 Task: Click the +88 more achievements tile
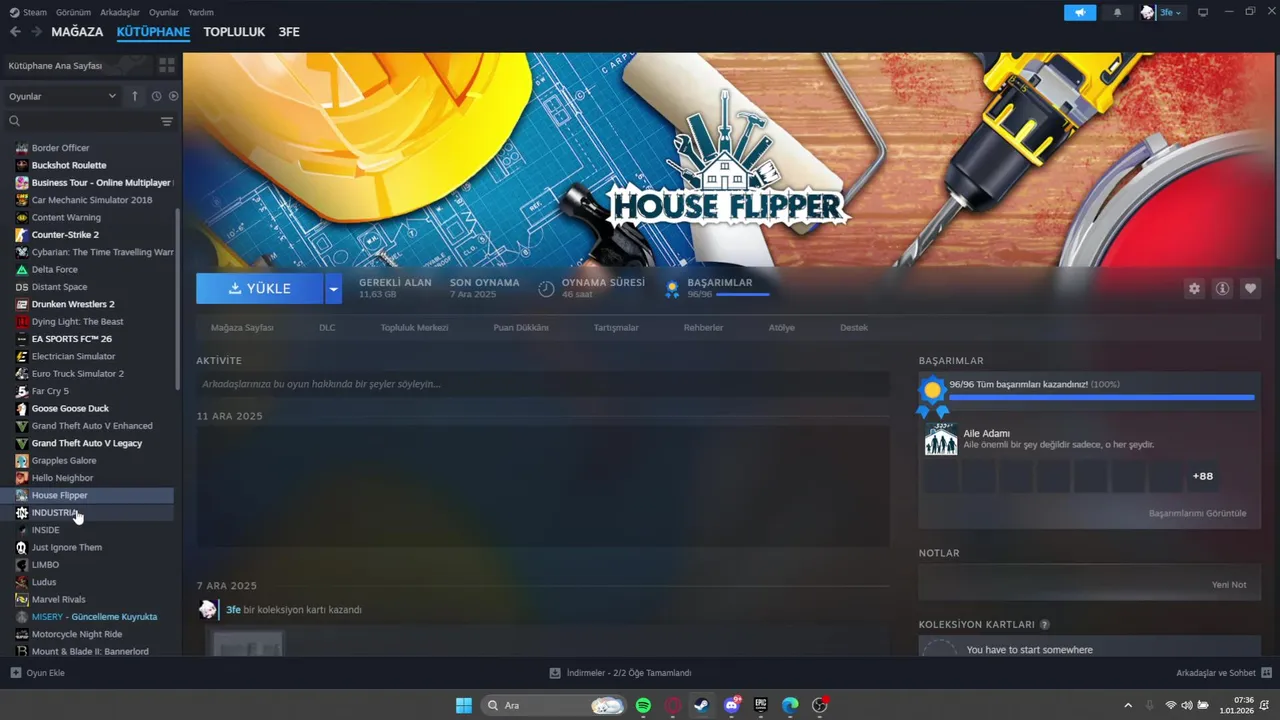pyautogui.click(x=1203, y=476)
